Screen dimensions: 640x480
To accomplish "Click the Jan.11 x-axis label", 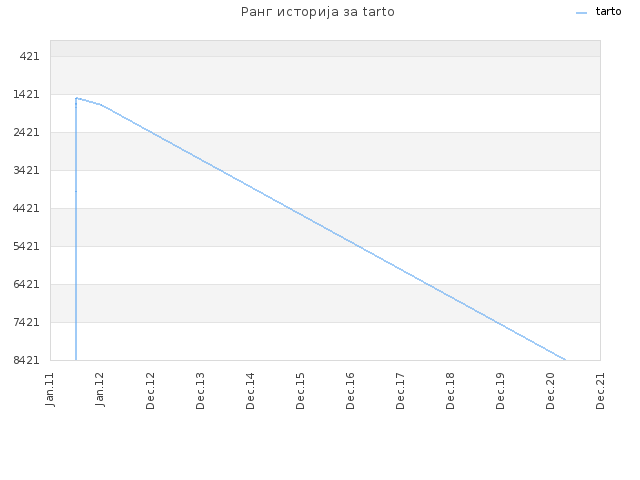I will click(50, 389).
